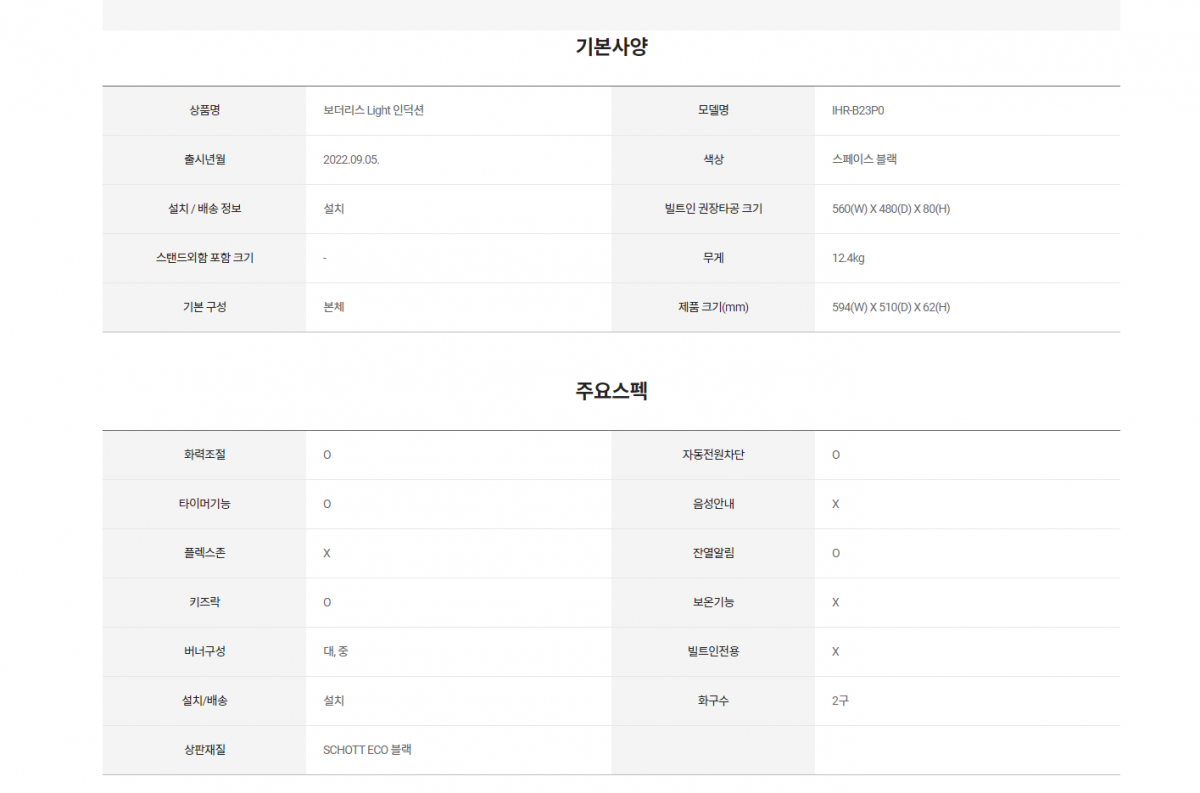Click '설치' value in 설치 / 배송 정보 row
The height and width of the screenshot is (793, 1200).
click(x=334, y=209)
